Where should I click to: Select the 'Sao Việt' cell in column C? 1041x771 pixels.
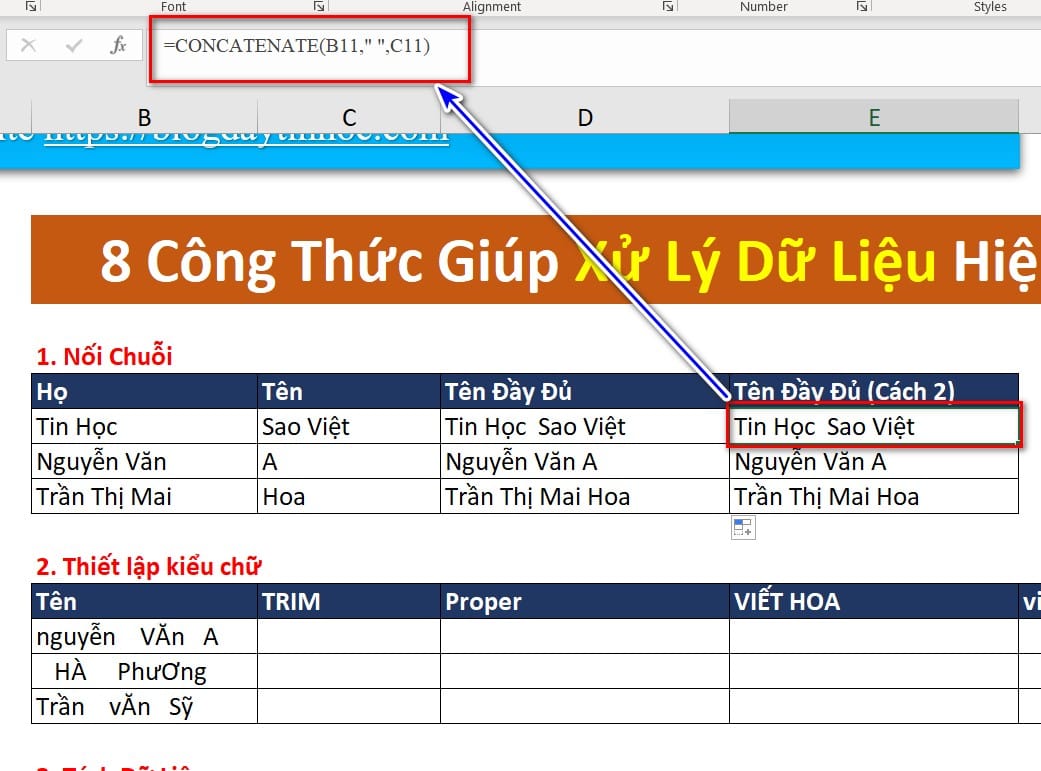349,426
